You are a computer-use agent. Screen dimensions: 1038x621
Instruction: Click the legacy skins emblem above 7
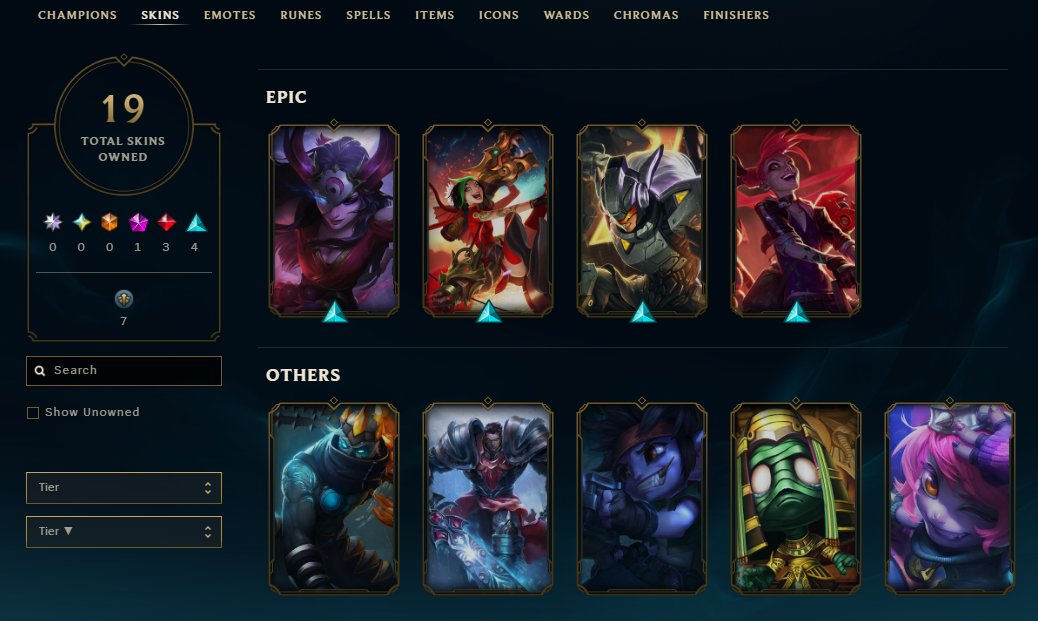click(124, 299)
